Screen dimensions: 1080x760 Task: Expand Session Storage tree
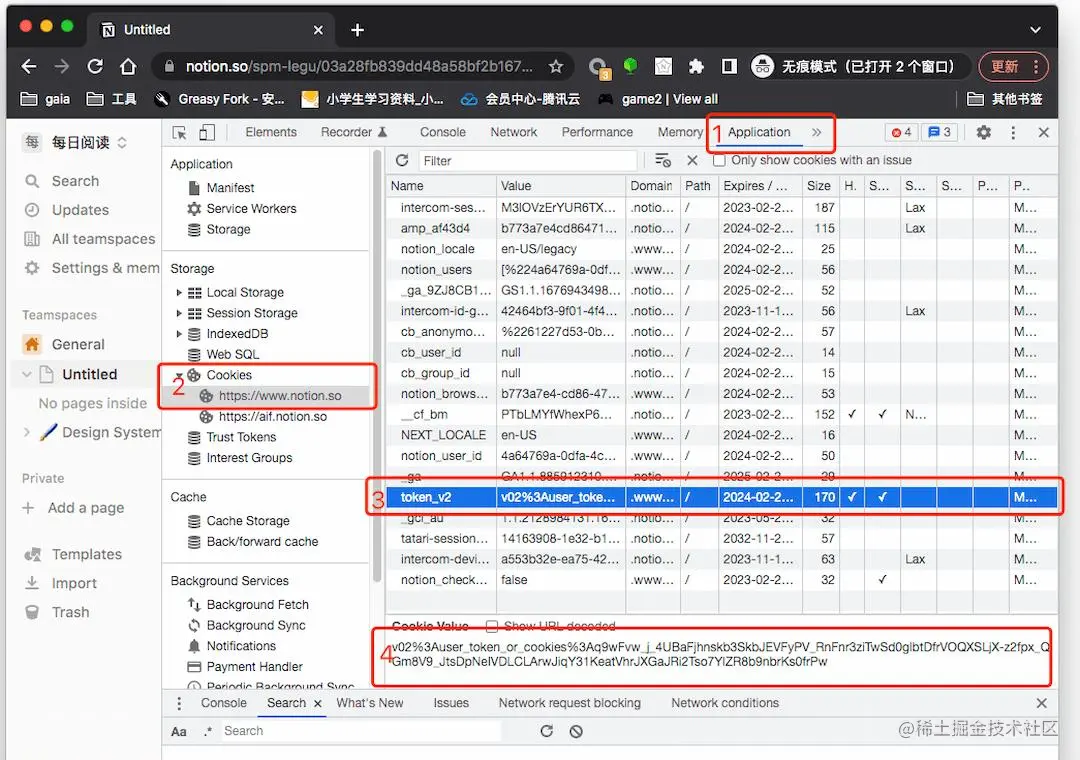(x=179, y=313)
